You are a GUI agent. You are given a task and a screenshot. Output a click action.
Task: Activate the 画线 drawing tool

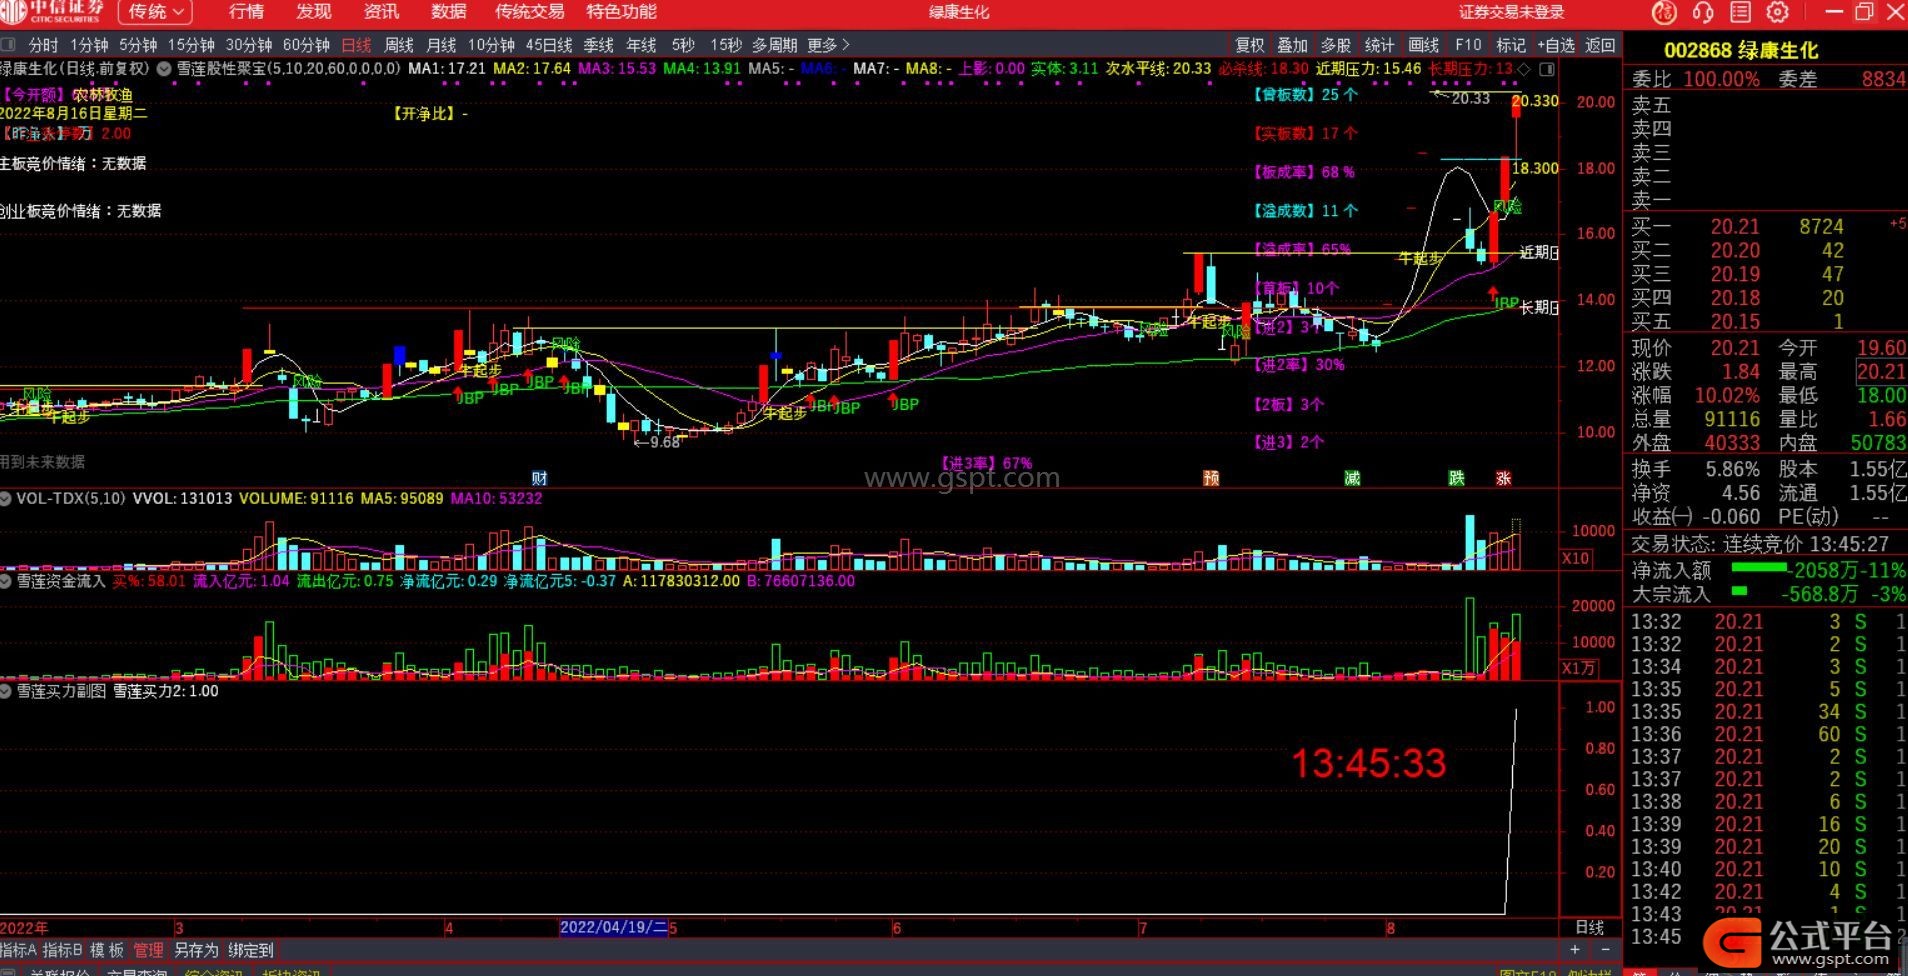click(1424, 45)
